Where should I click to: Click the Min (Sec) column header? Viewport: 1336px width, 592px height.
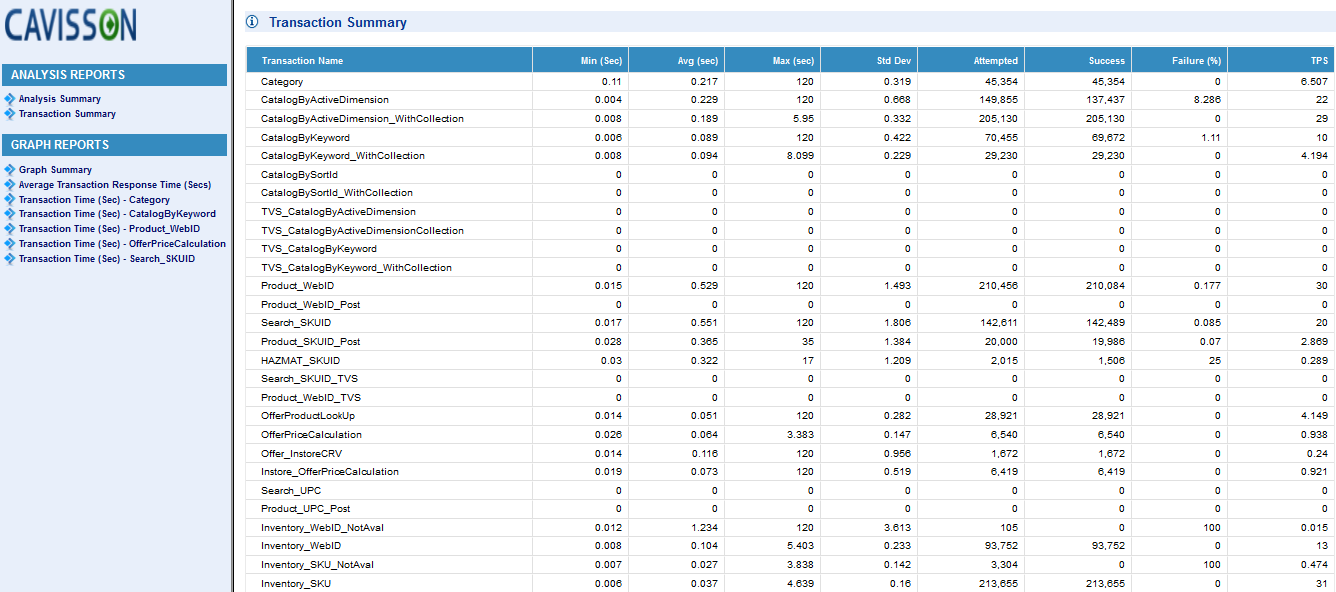(x=580, y=60)
